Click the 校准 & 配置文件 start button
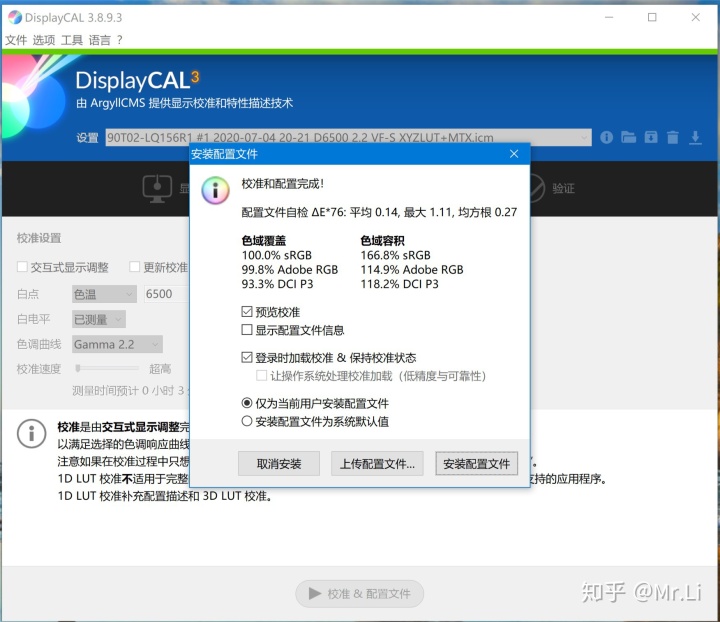This screenshot has height=622, width=720. (x=360, y=594)
